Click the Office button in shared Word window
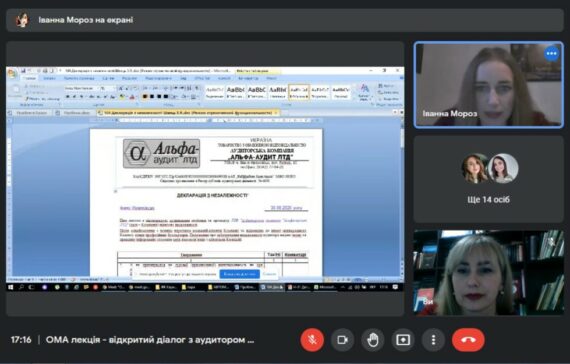 coord(12,73)
